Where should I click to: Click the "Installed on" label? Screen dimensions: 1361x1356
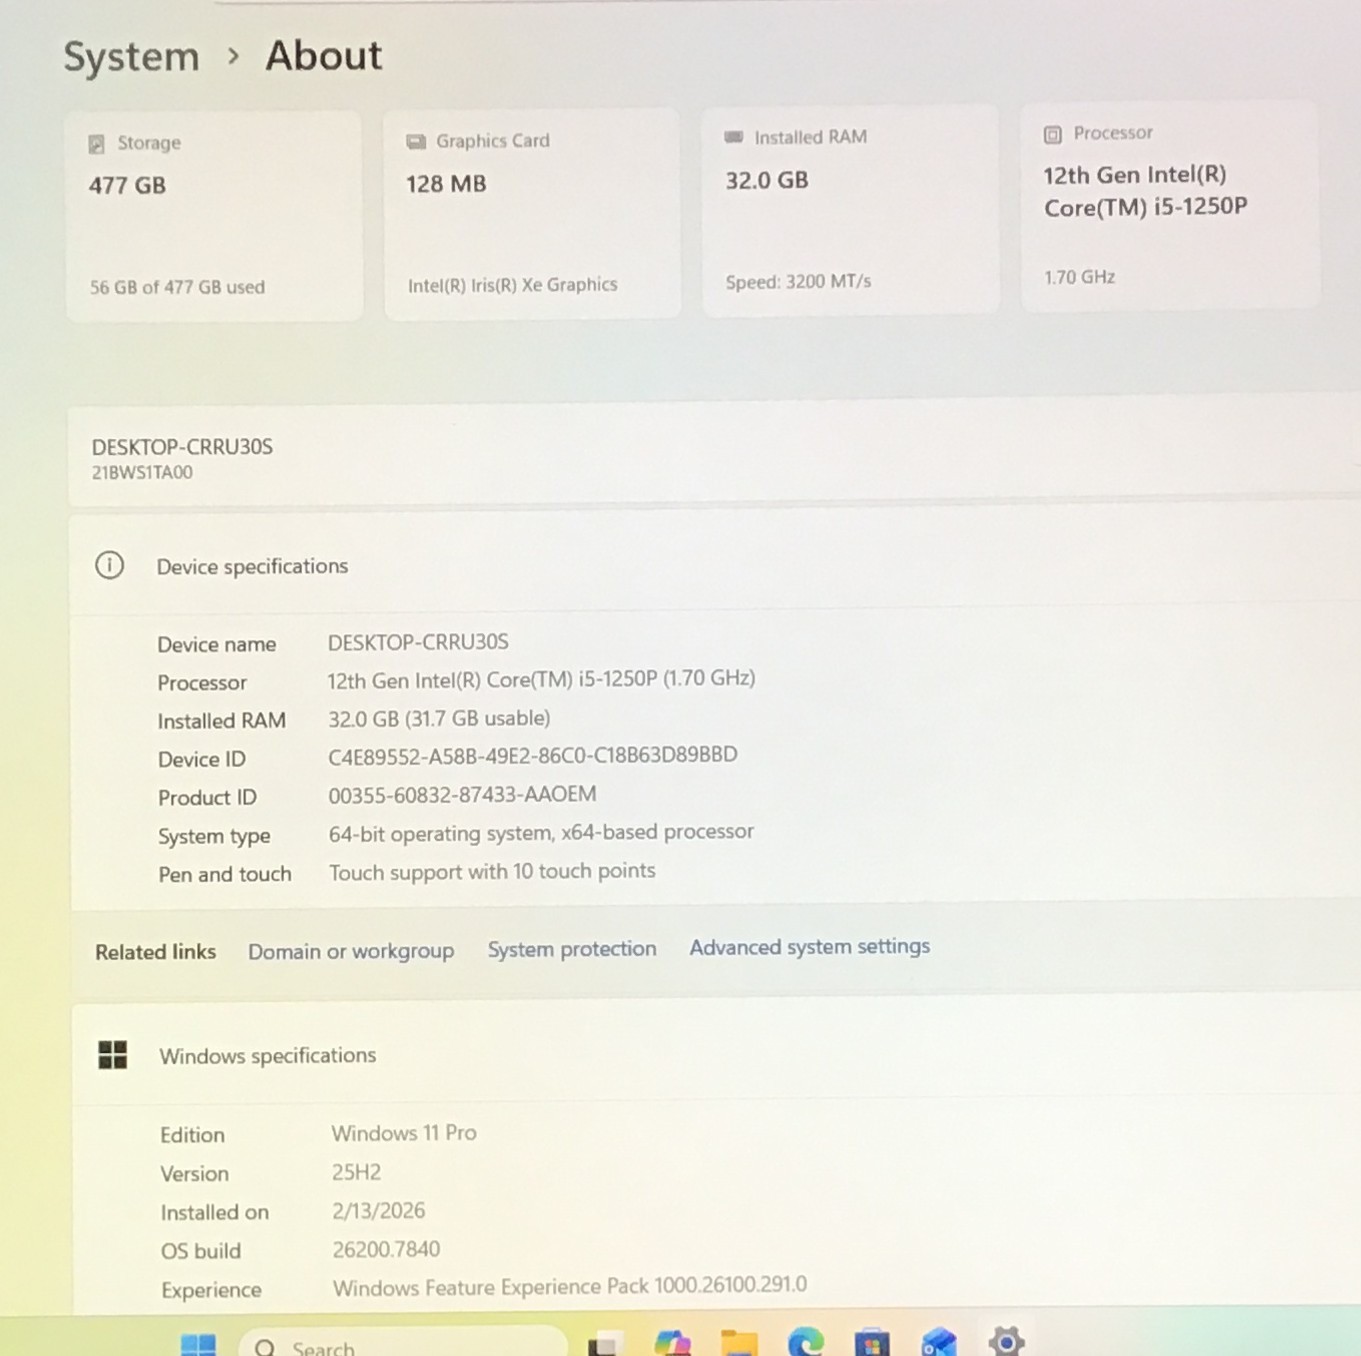(215, 1213)
